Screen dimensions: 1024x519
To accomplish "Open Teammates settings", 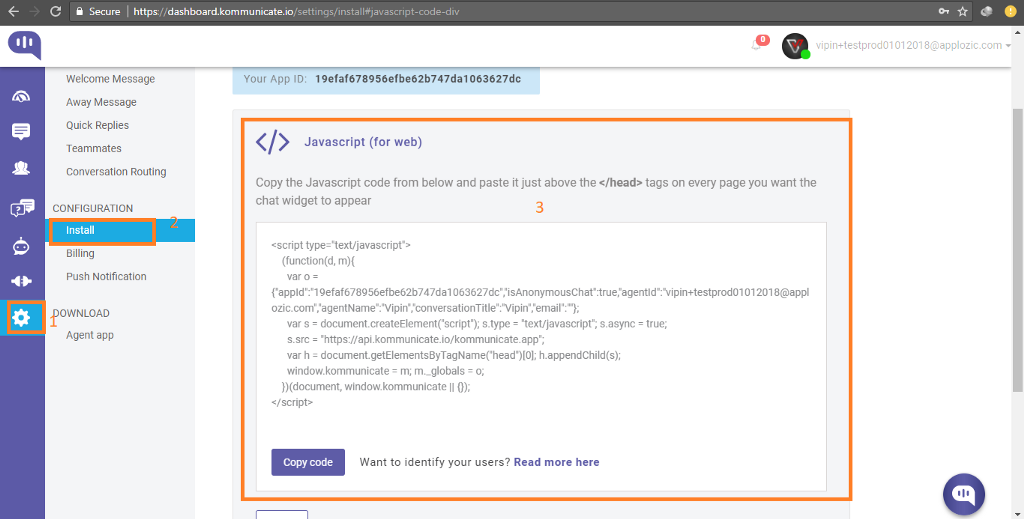I will [x=93, y=148].
